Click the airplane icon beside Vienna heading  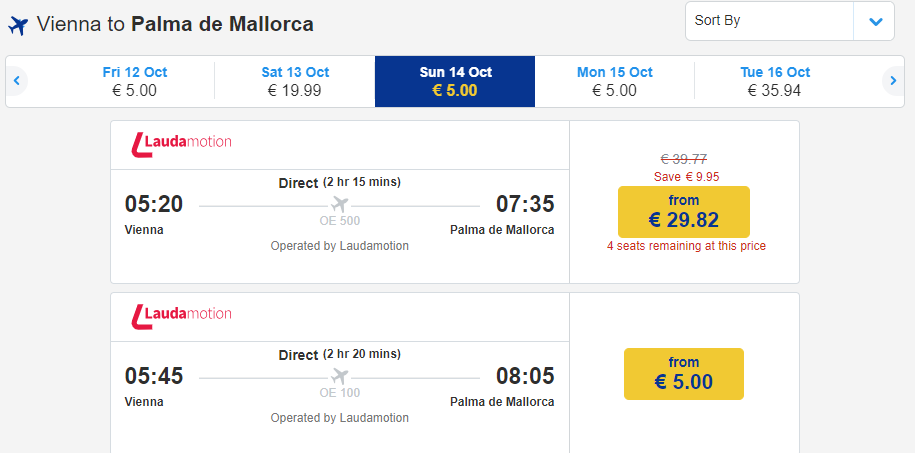point(18,25)
